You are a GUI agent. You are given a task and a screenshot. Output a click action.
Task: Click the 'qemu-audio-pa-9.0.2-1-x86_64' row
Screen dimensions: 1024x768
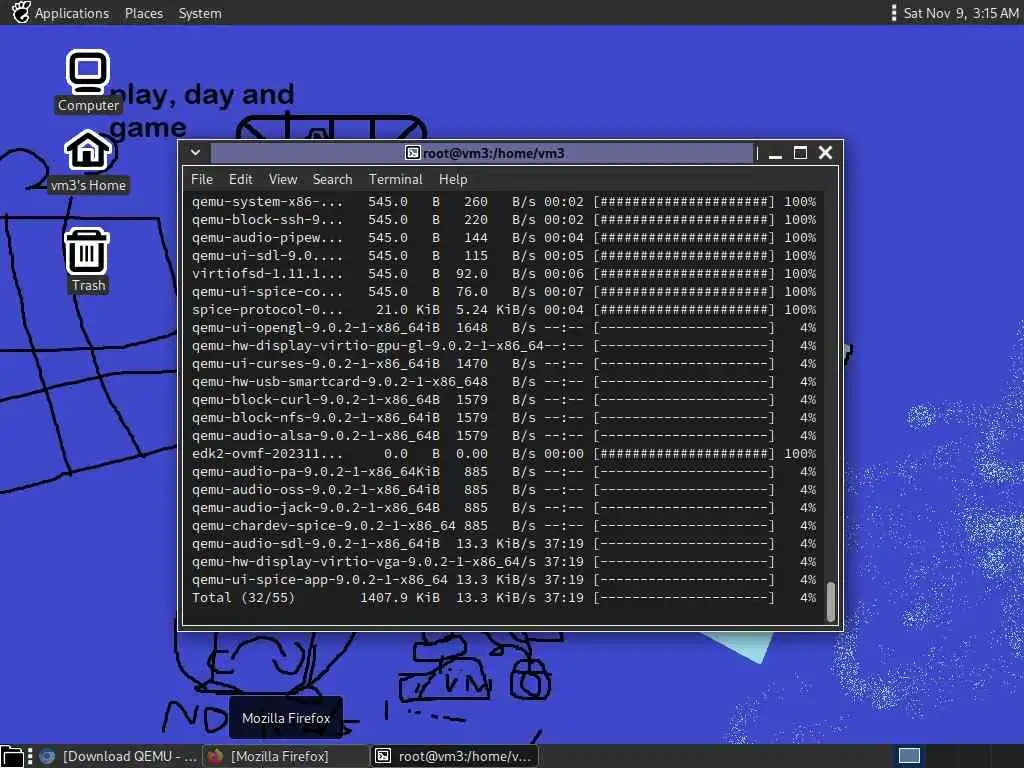(504, 472)
